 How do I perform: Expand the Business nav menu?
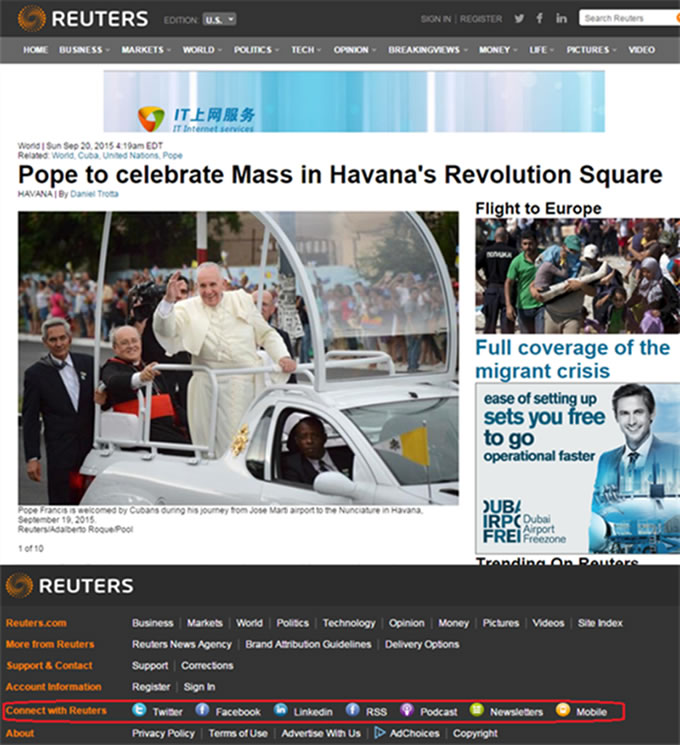pos(84,50)
